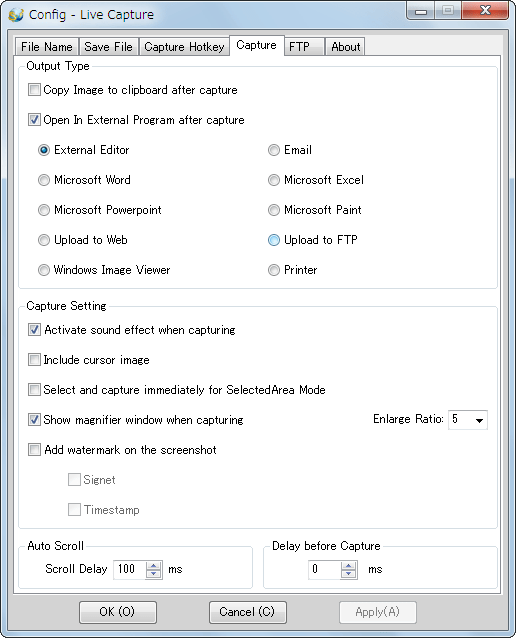
Task: Enable Copy Image to clipboard after capture
Action: coord(34,90)
